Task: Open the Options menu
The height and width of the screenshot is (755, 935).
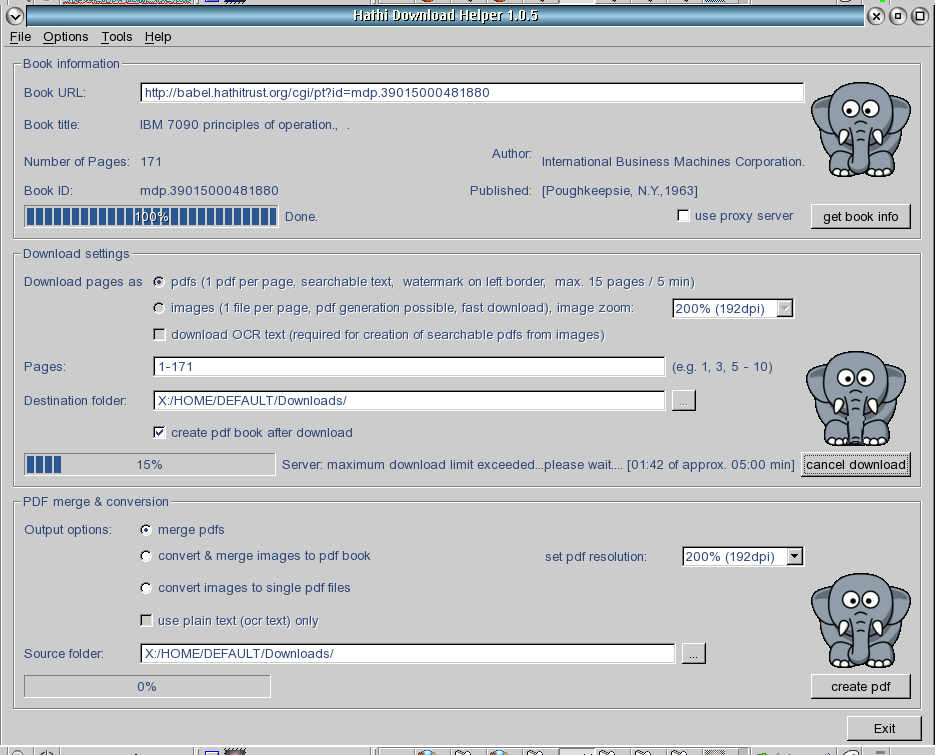Action: (x=65, y=36)
